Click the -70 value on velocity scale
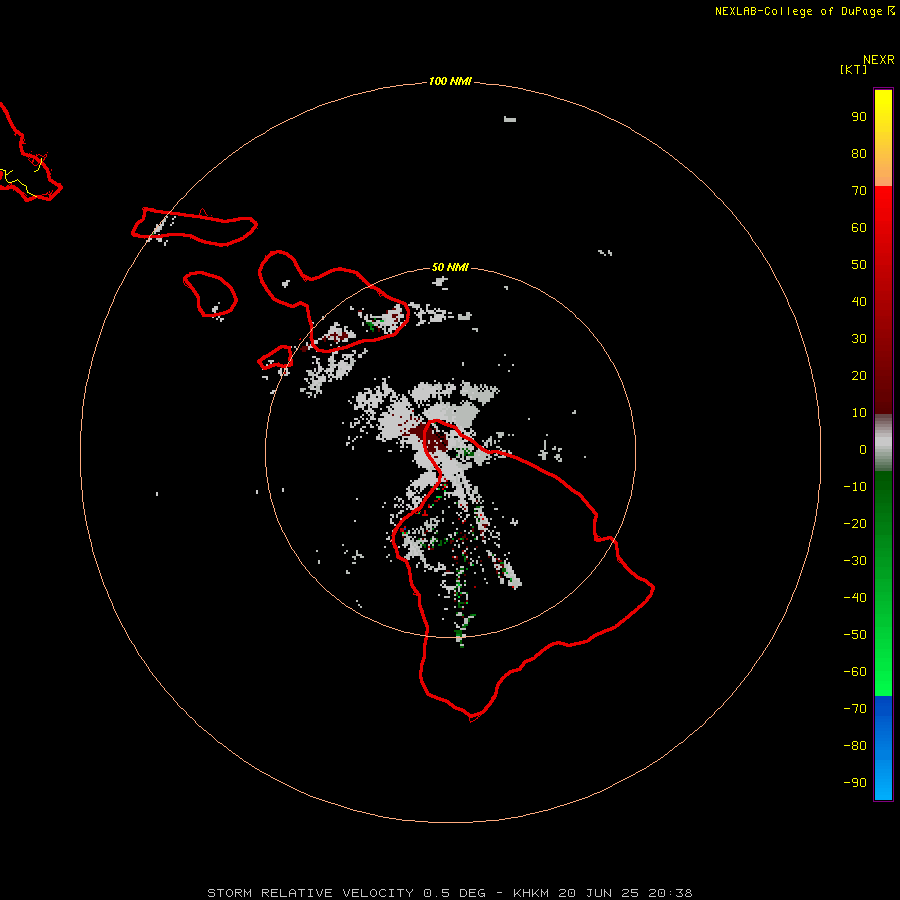Image resolution: width=900 pixels, height=900 pixels. tap(855, 708)
